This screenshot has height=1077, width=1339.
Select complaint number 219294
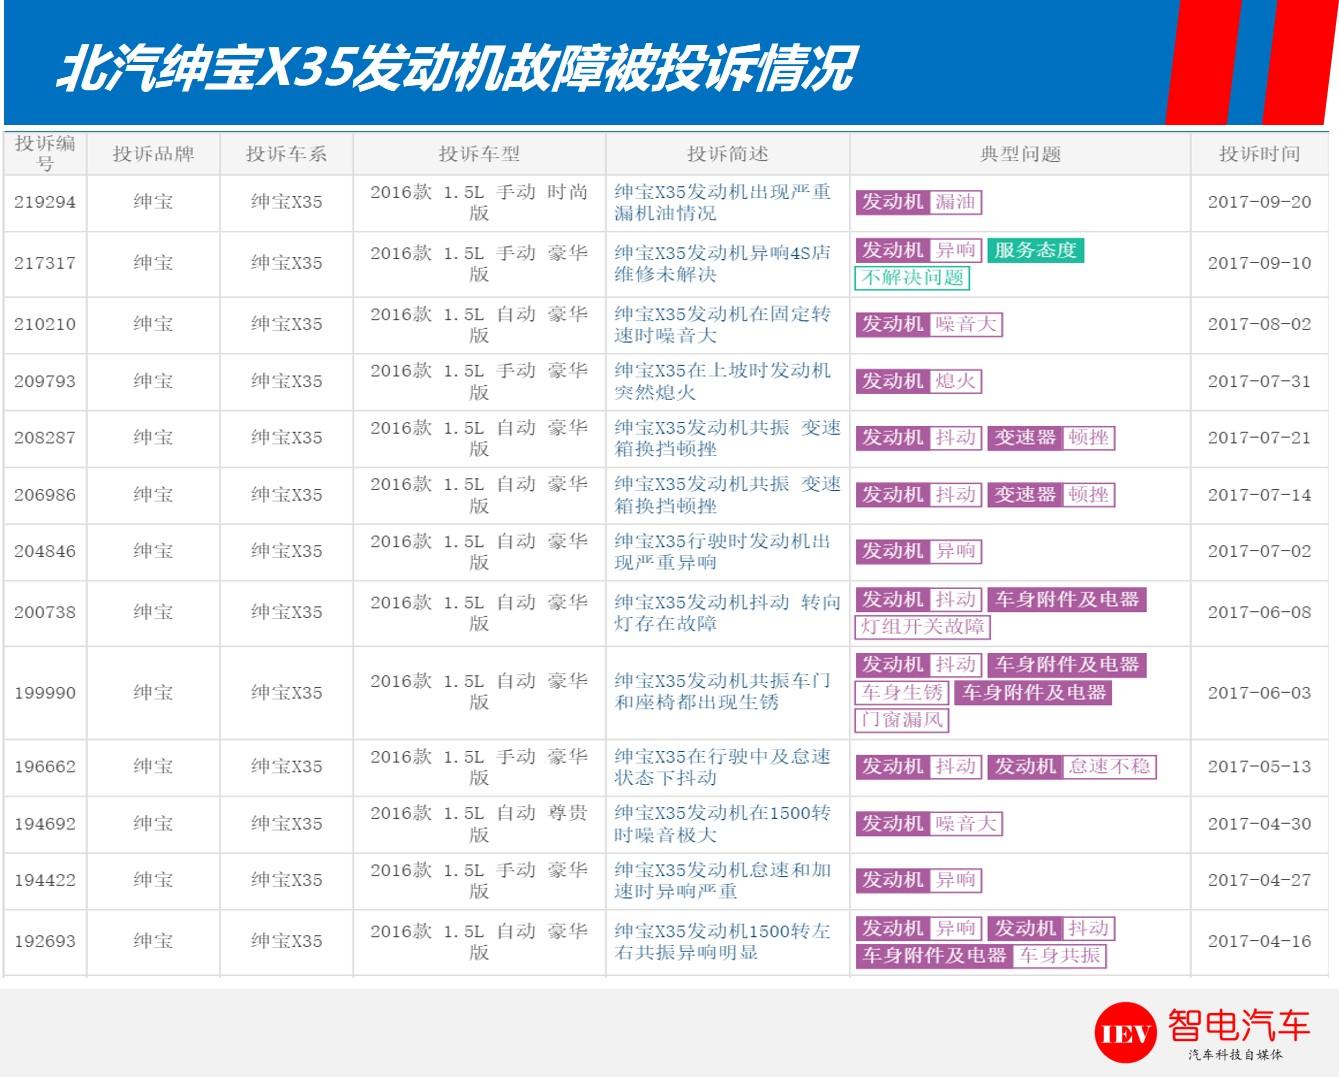pyautogui.click(x=45, y=202)
